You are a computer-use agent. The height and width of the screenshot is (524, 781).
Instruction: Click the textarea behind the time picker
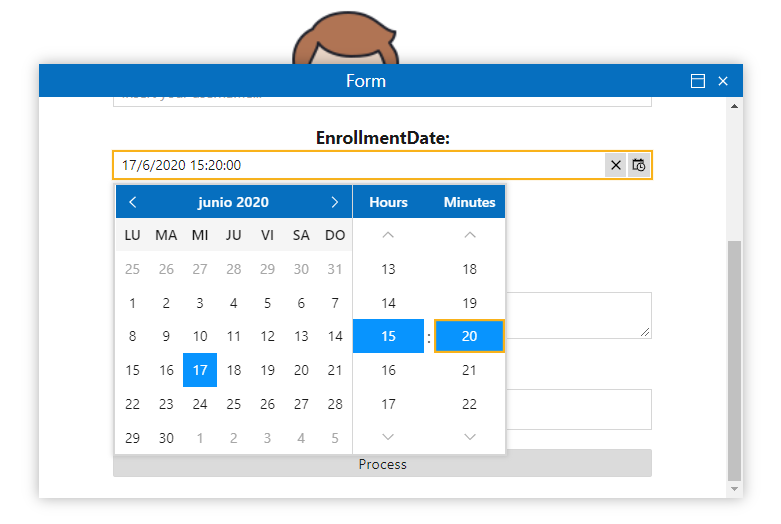pos(579,315)
